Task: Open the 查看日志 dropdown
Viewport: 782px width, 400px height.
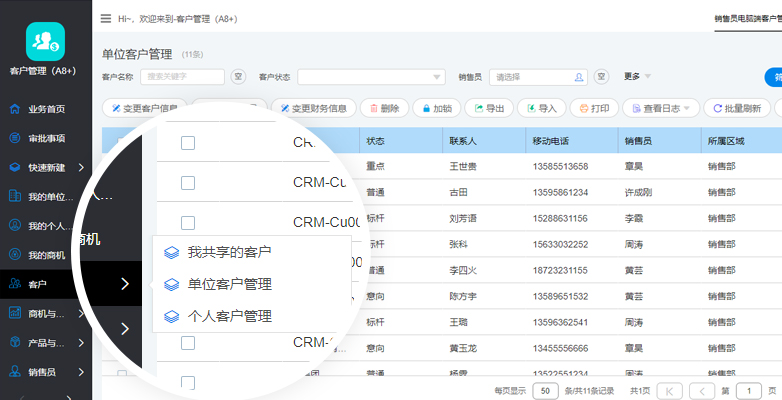Action: (660, 108)
